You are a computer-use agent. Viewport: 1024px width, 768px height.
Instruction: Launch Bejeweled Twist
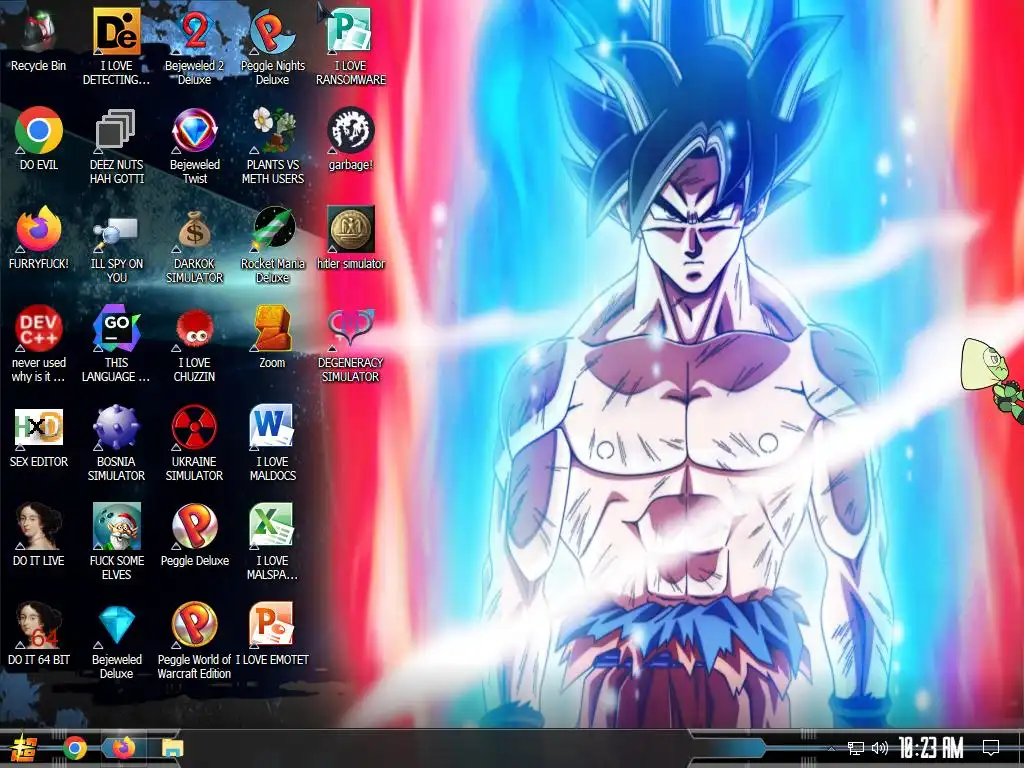[x=194, y=146]
